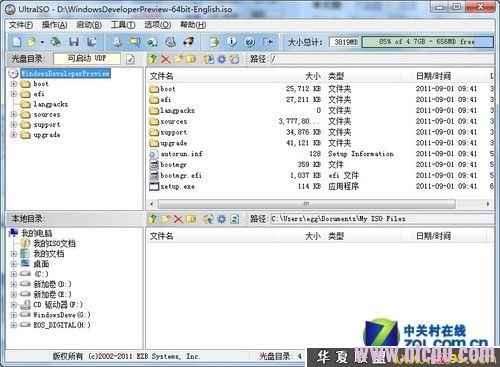Click the red X delete icon above ISO file list
500x367 pixels.
point(165,59)
